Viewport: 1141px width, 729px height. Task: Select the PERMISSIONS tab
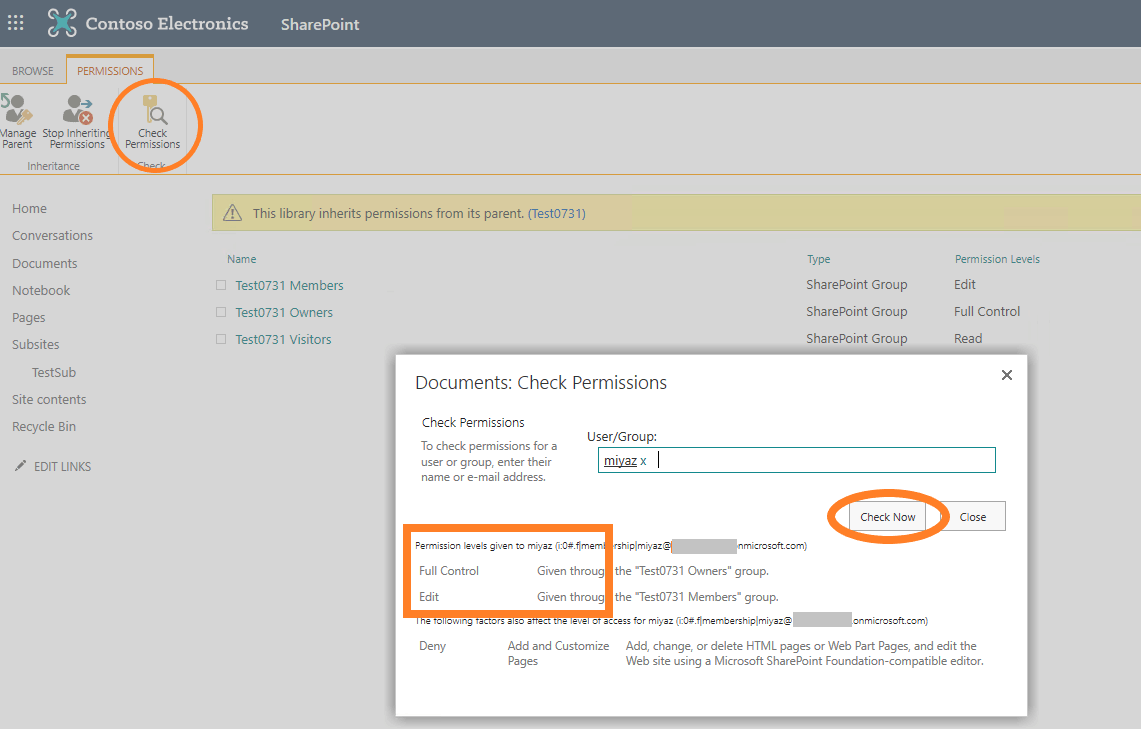click(x=110, y=71)
